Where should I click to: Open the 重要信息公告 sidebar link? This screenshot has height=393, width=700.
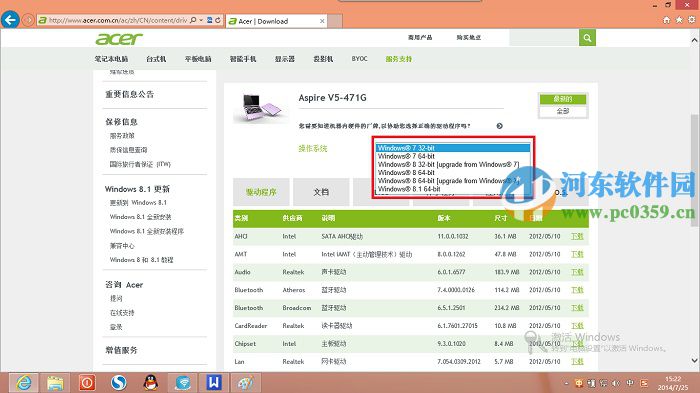tap(129, 94)
